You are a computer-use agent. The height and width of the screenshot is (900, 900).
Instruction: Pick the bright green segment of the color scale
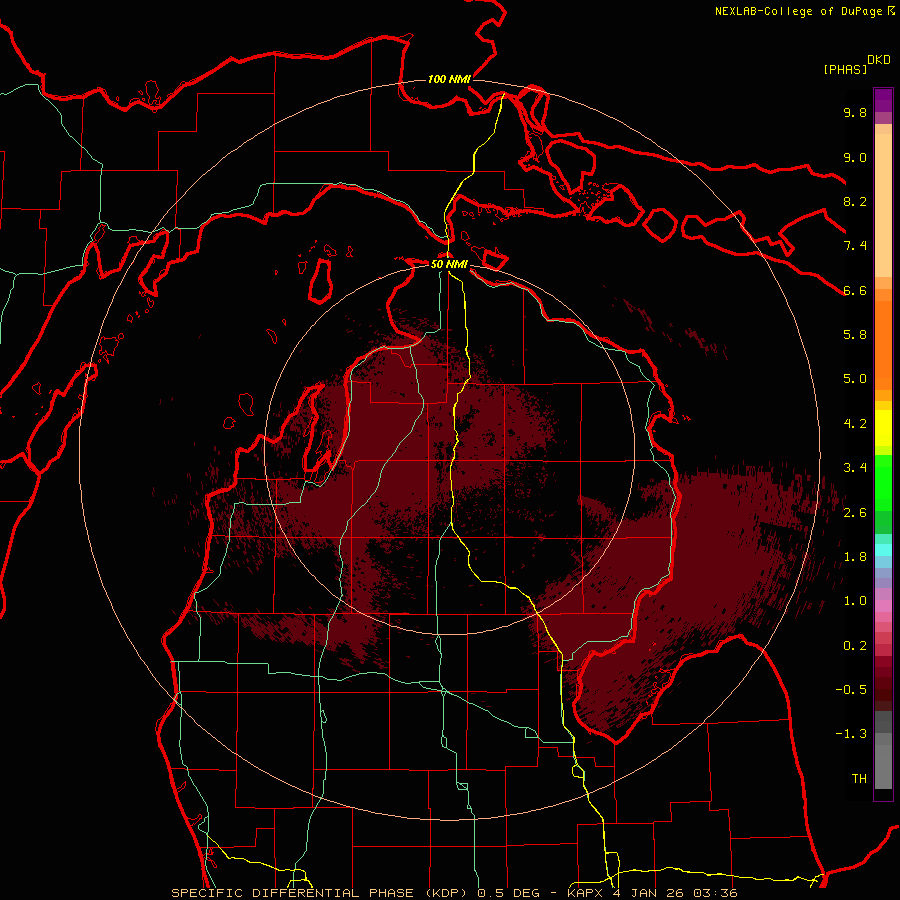tap(883, 482)
